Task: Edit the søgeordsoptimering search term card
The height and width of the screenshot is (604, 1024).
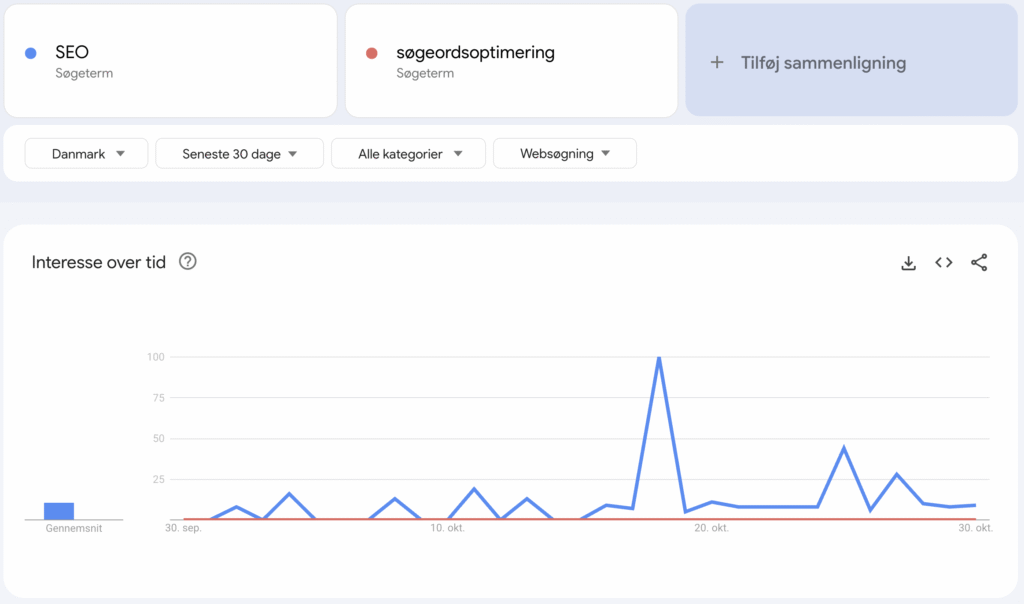Action: [x=511, y=61]
